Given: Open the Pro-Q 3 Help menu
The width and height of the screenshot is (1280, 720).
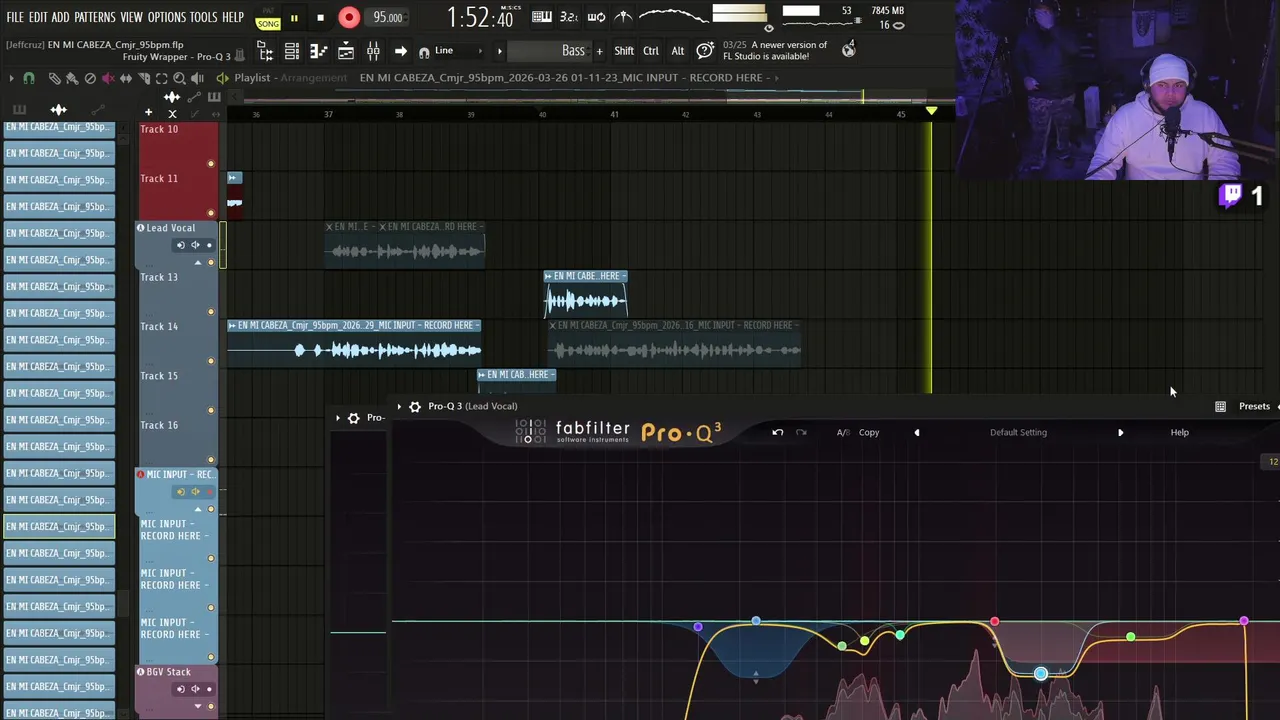Looking at the screenshot, I should tap(1180, 432).
